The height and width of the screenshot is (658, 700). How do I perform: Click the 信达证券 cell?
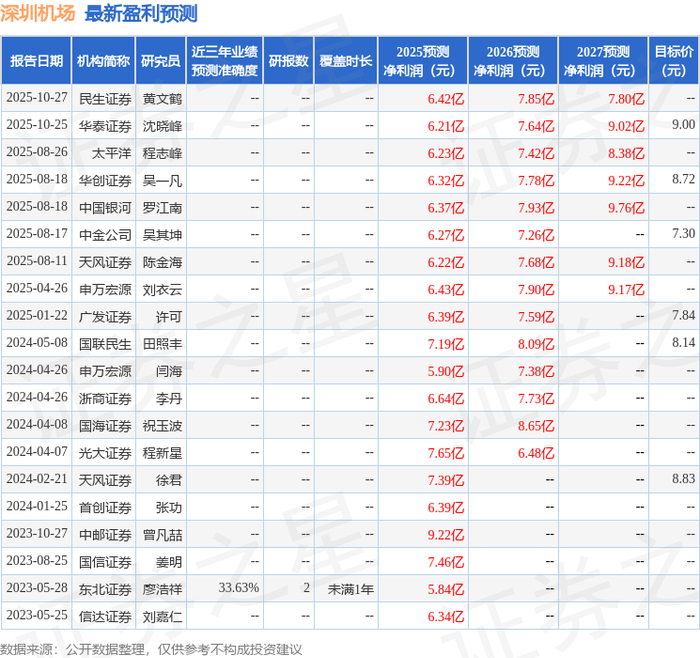click(105, 616)
